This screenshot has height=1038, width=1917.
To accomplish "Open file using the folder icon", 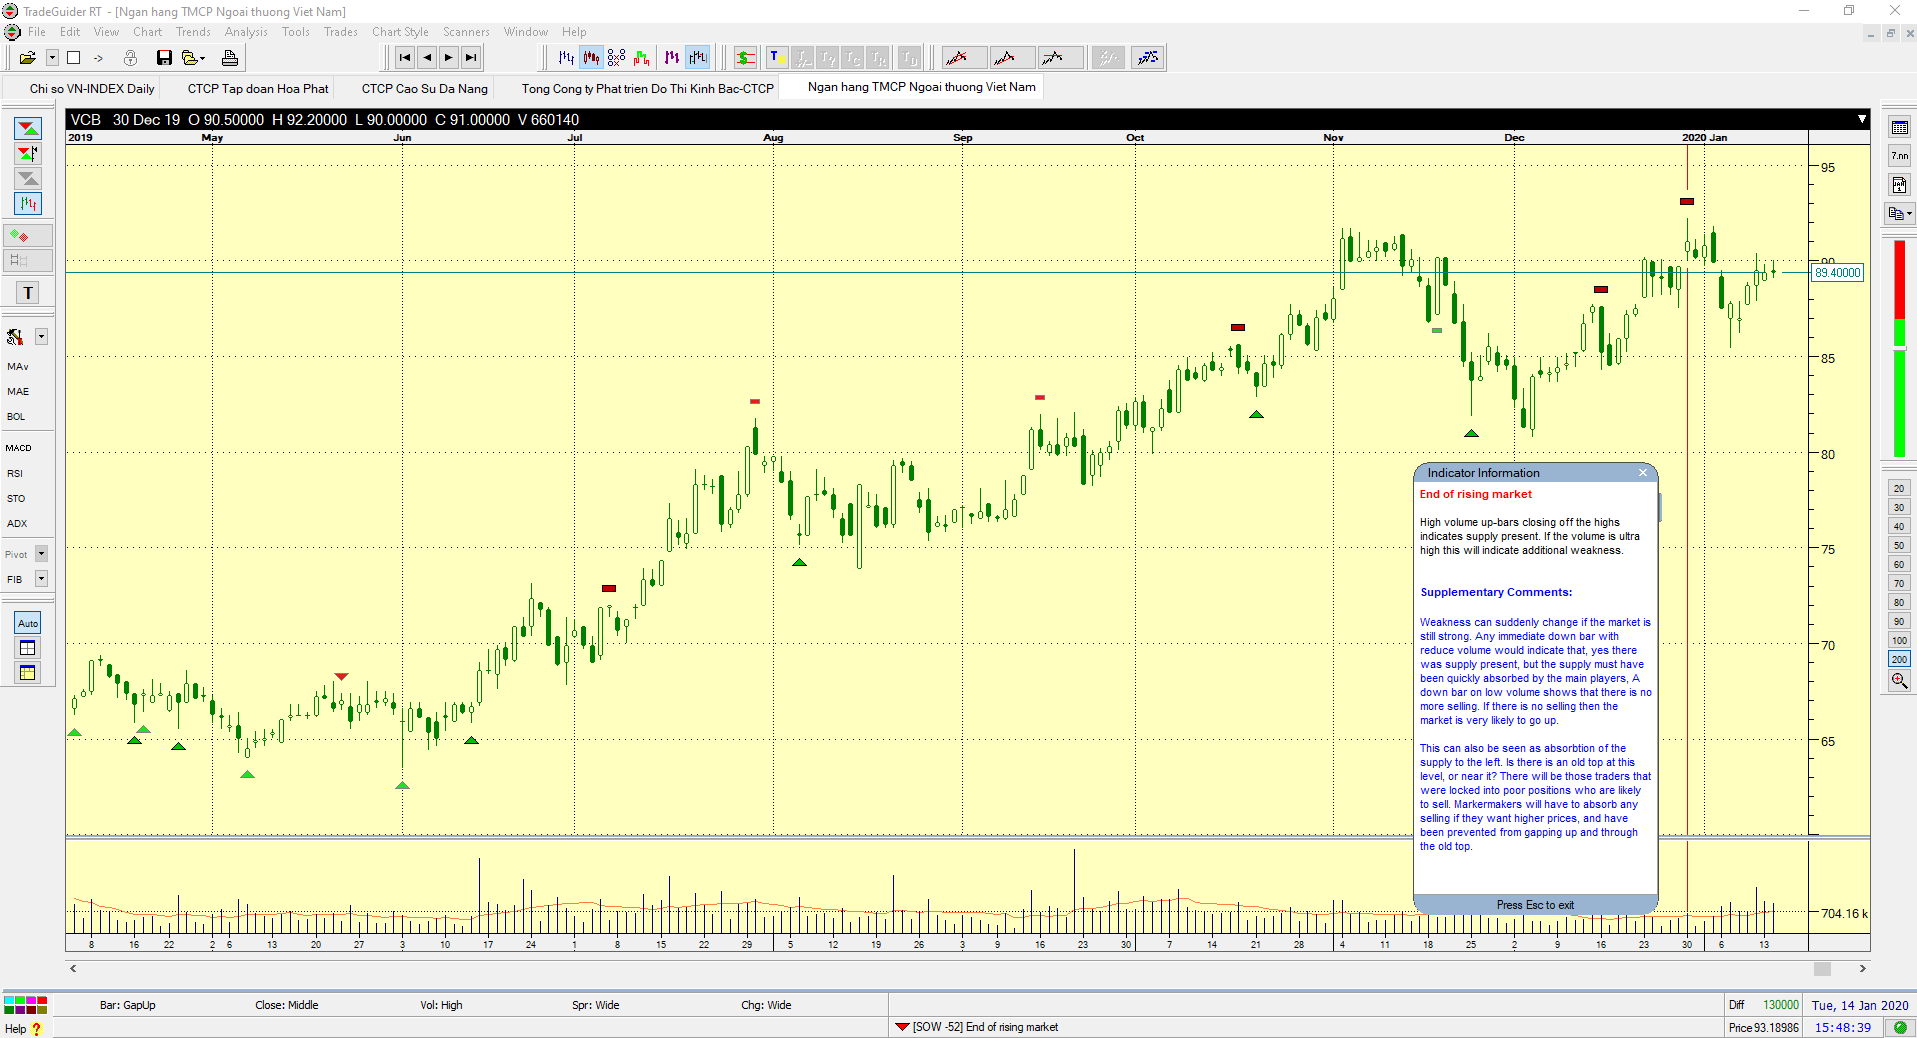I will [x=28, y=58].
